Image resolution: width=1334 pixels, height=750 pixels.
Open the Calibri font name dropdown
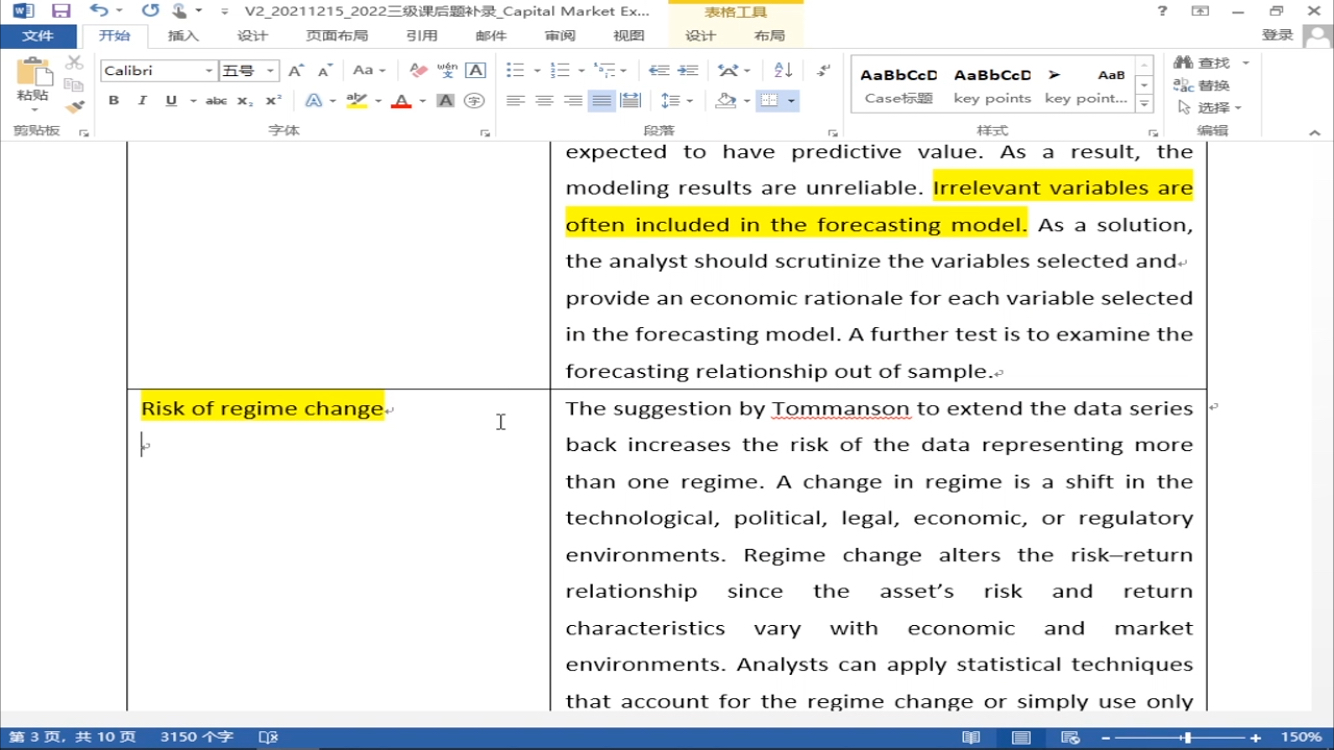pos(209,71)
